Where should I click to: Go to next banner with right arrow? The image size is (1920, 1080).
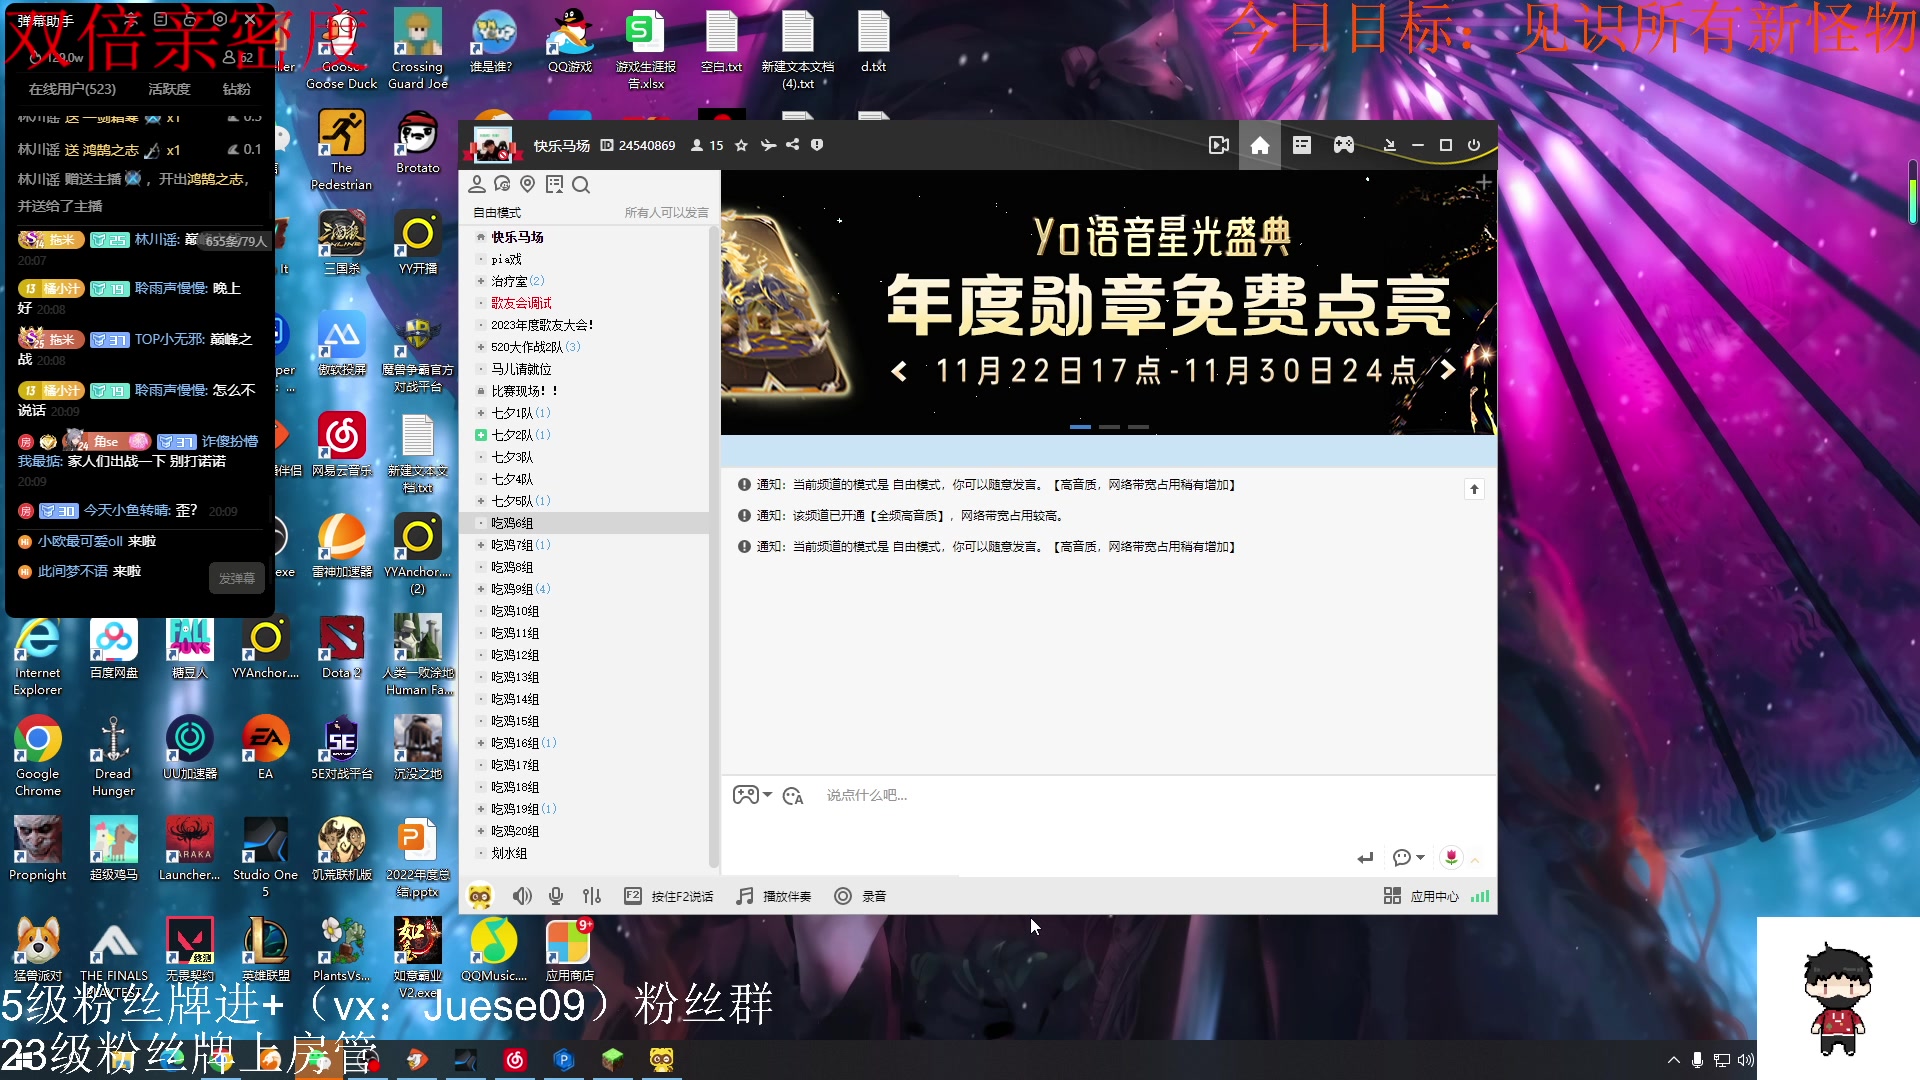1447,370
